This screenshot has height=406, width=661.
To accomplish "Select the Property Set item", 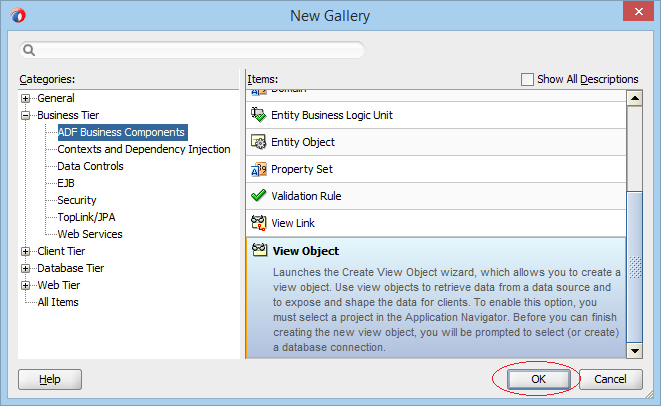I will (x=436, y=169).
